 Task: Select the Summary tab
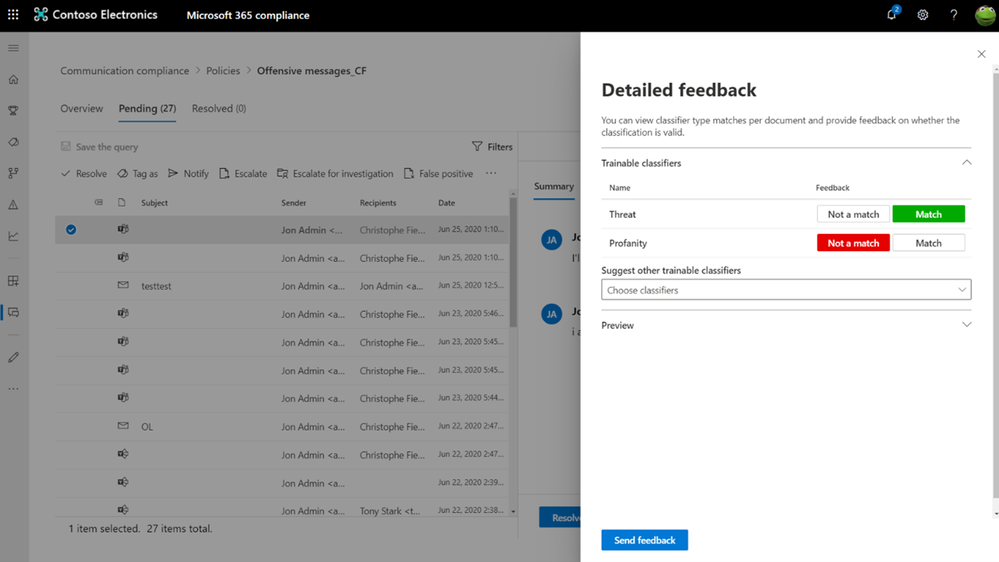click(x=554, y=186)
